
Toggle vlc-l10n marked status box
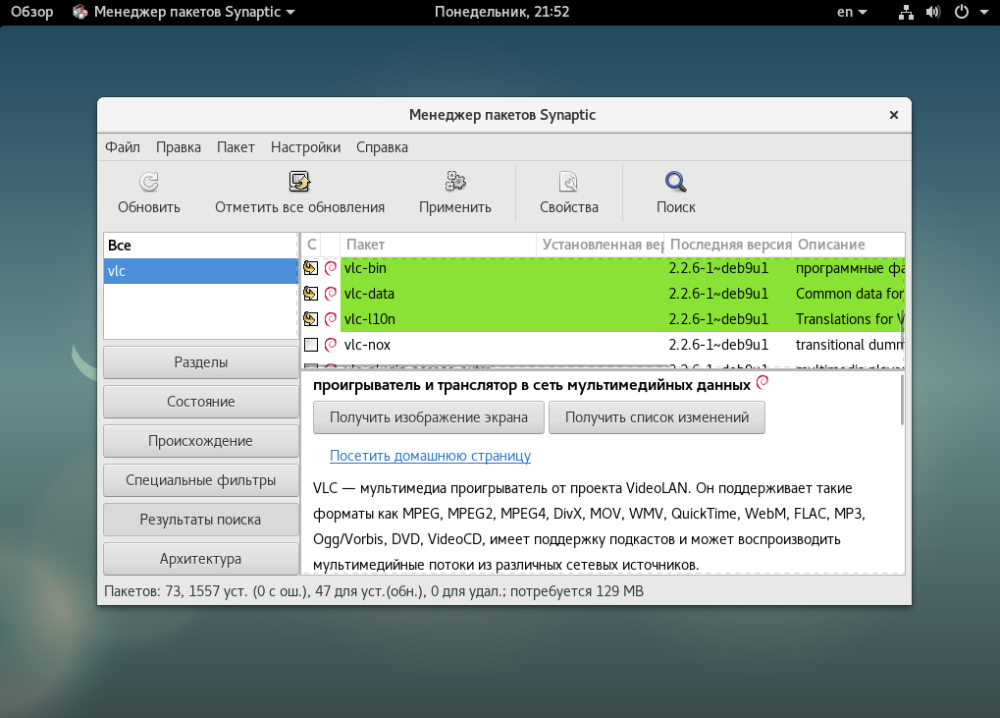click(311, 319)
